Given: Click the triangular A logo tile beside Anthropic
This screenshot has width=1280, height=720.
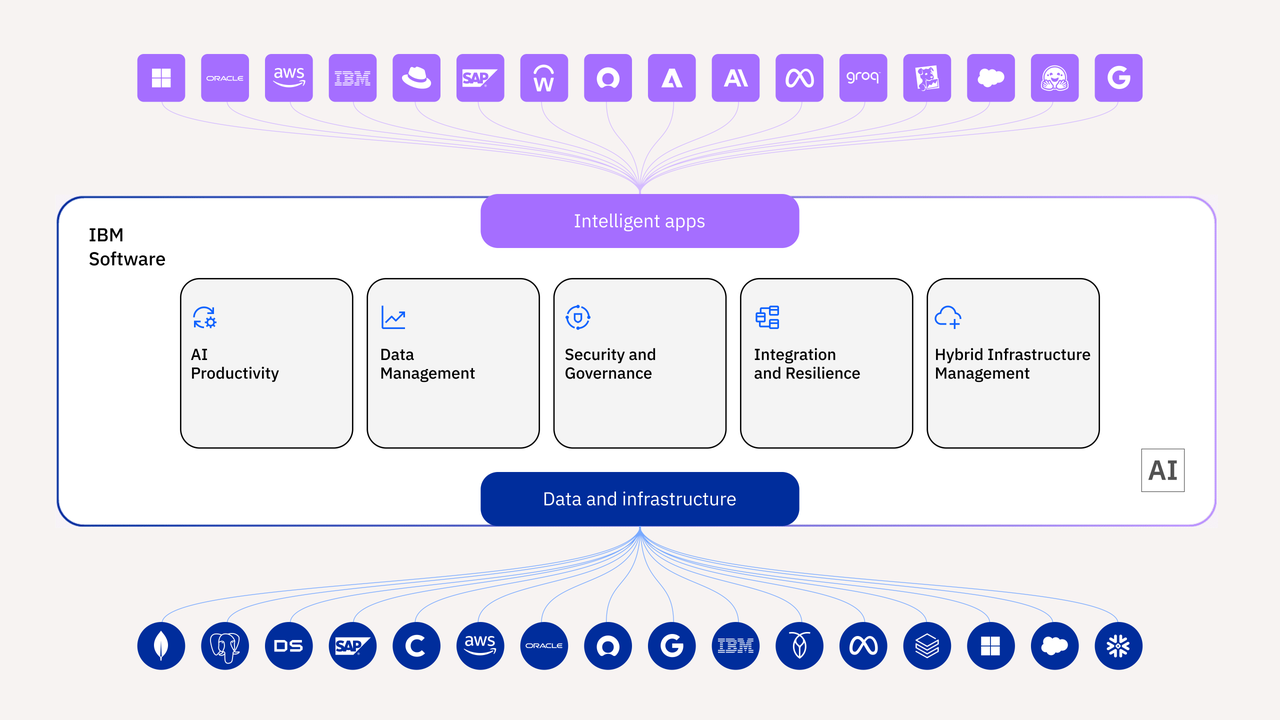Looking at the screenshot, I should (672, 78).
